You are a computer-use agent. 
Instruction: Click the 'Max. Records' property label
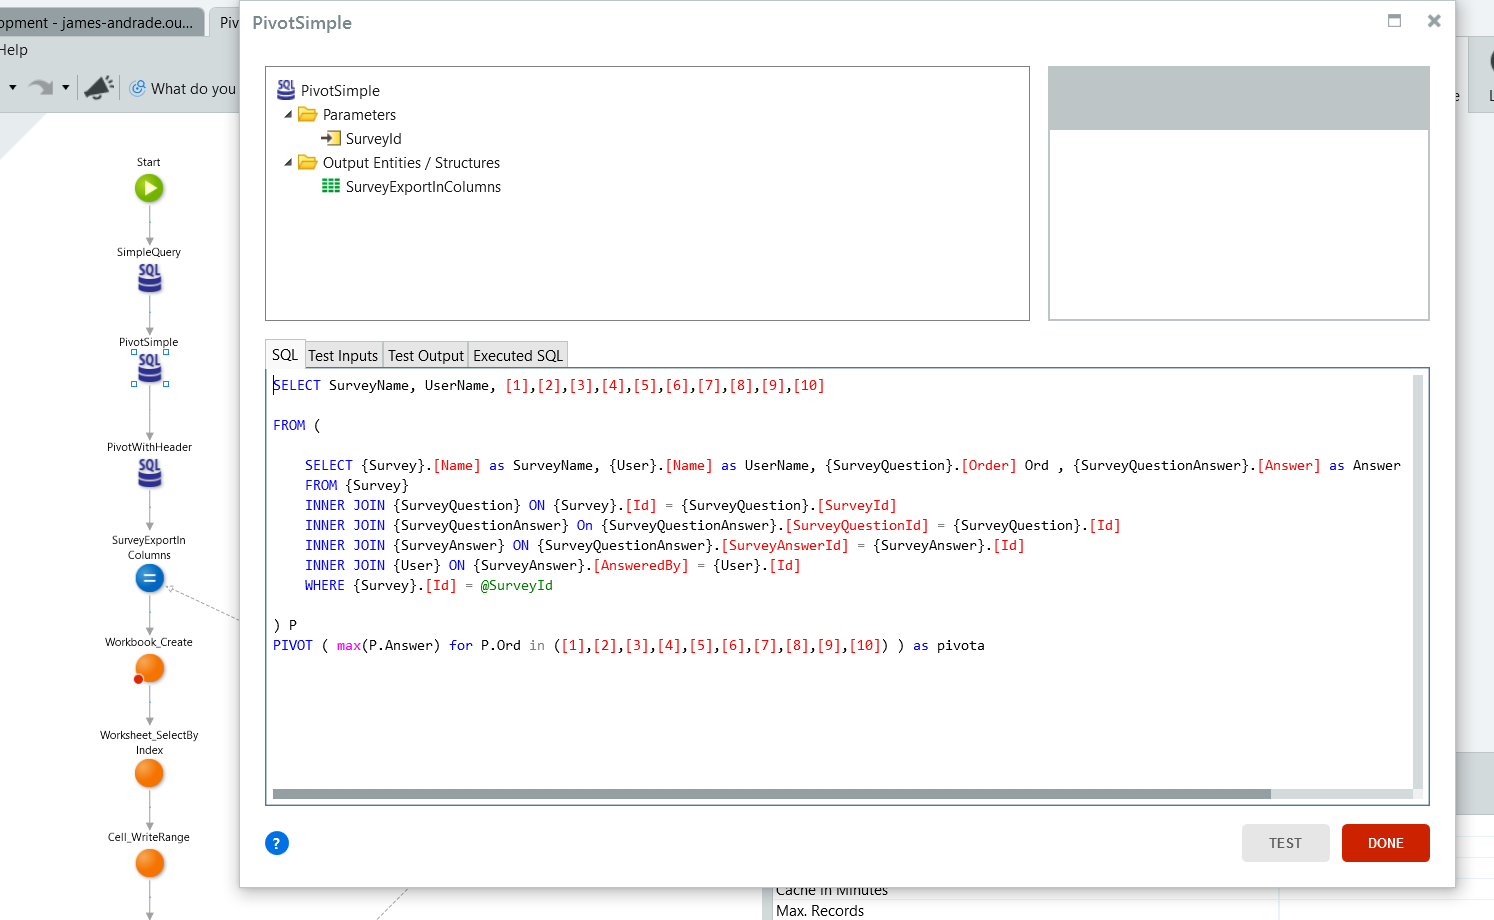pyautogui.click(x=820, y=911)
